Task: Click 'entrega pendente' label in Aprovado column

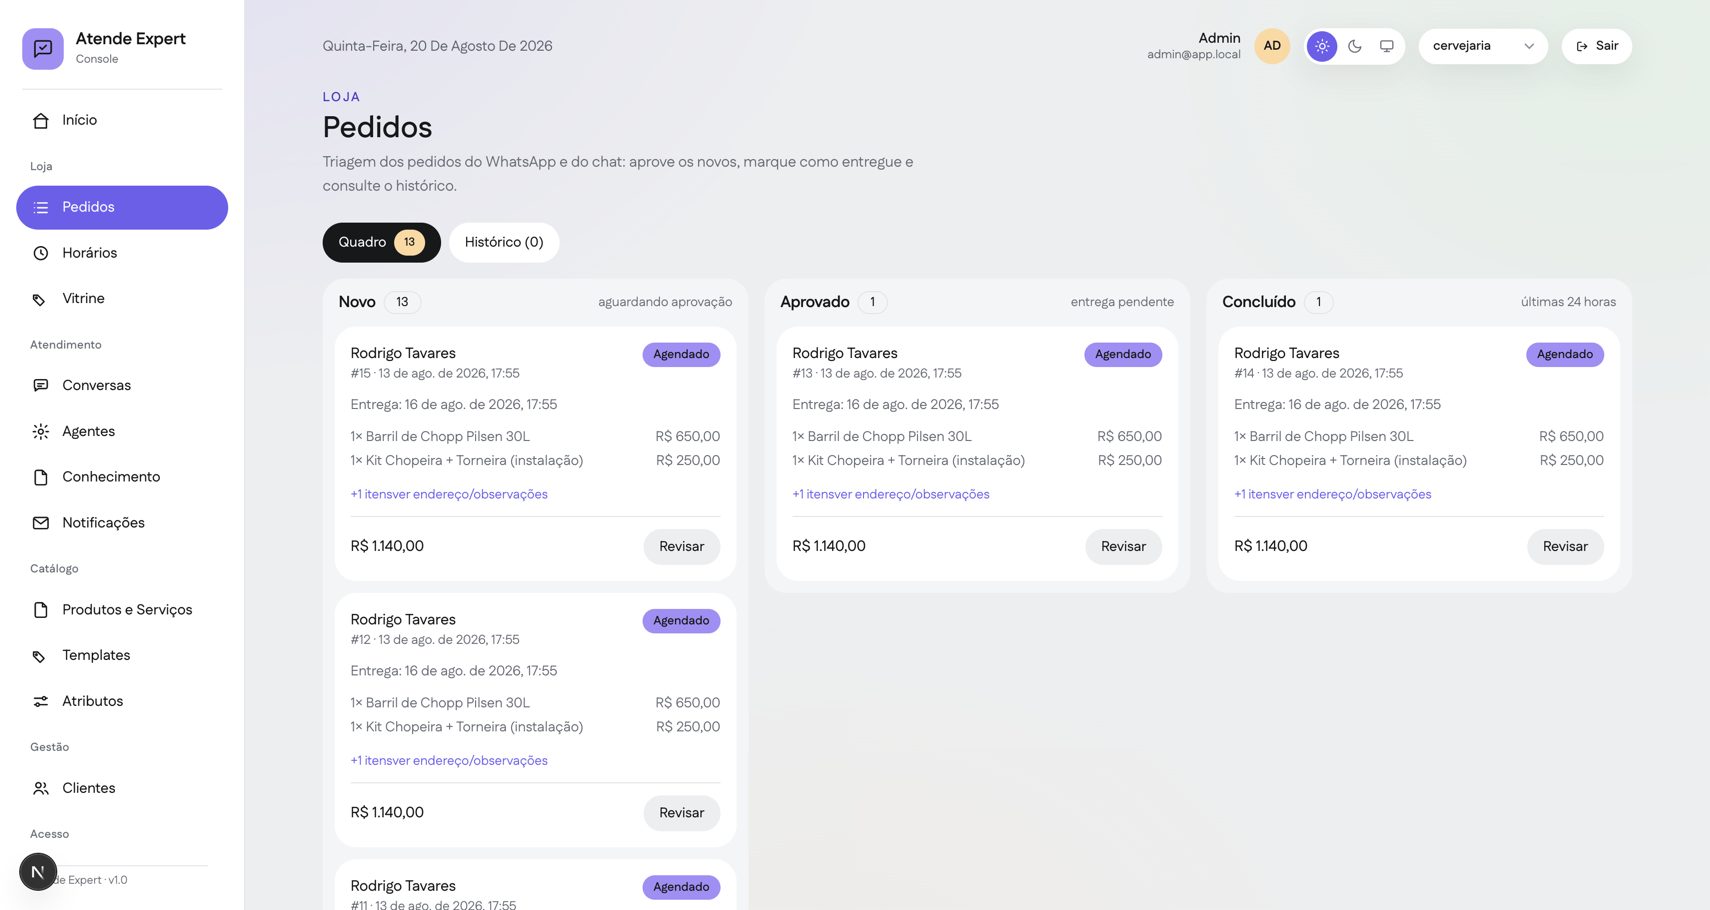Action: pyautogui.click(x=1122, y=302)
